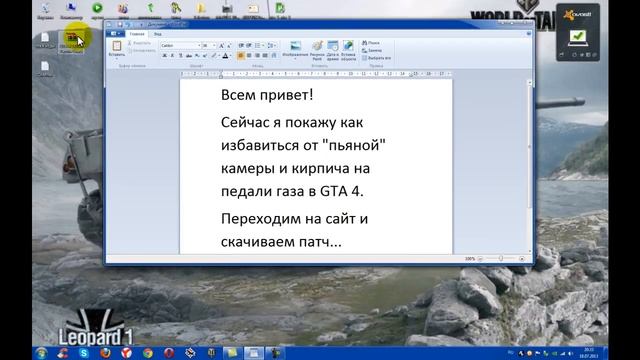The height and width of the screenshot is (360, 640).
Task: Click the Decrease indent icon
Action: click(241, 45)
